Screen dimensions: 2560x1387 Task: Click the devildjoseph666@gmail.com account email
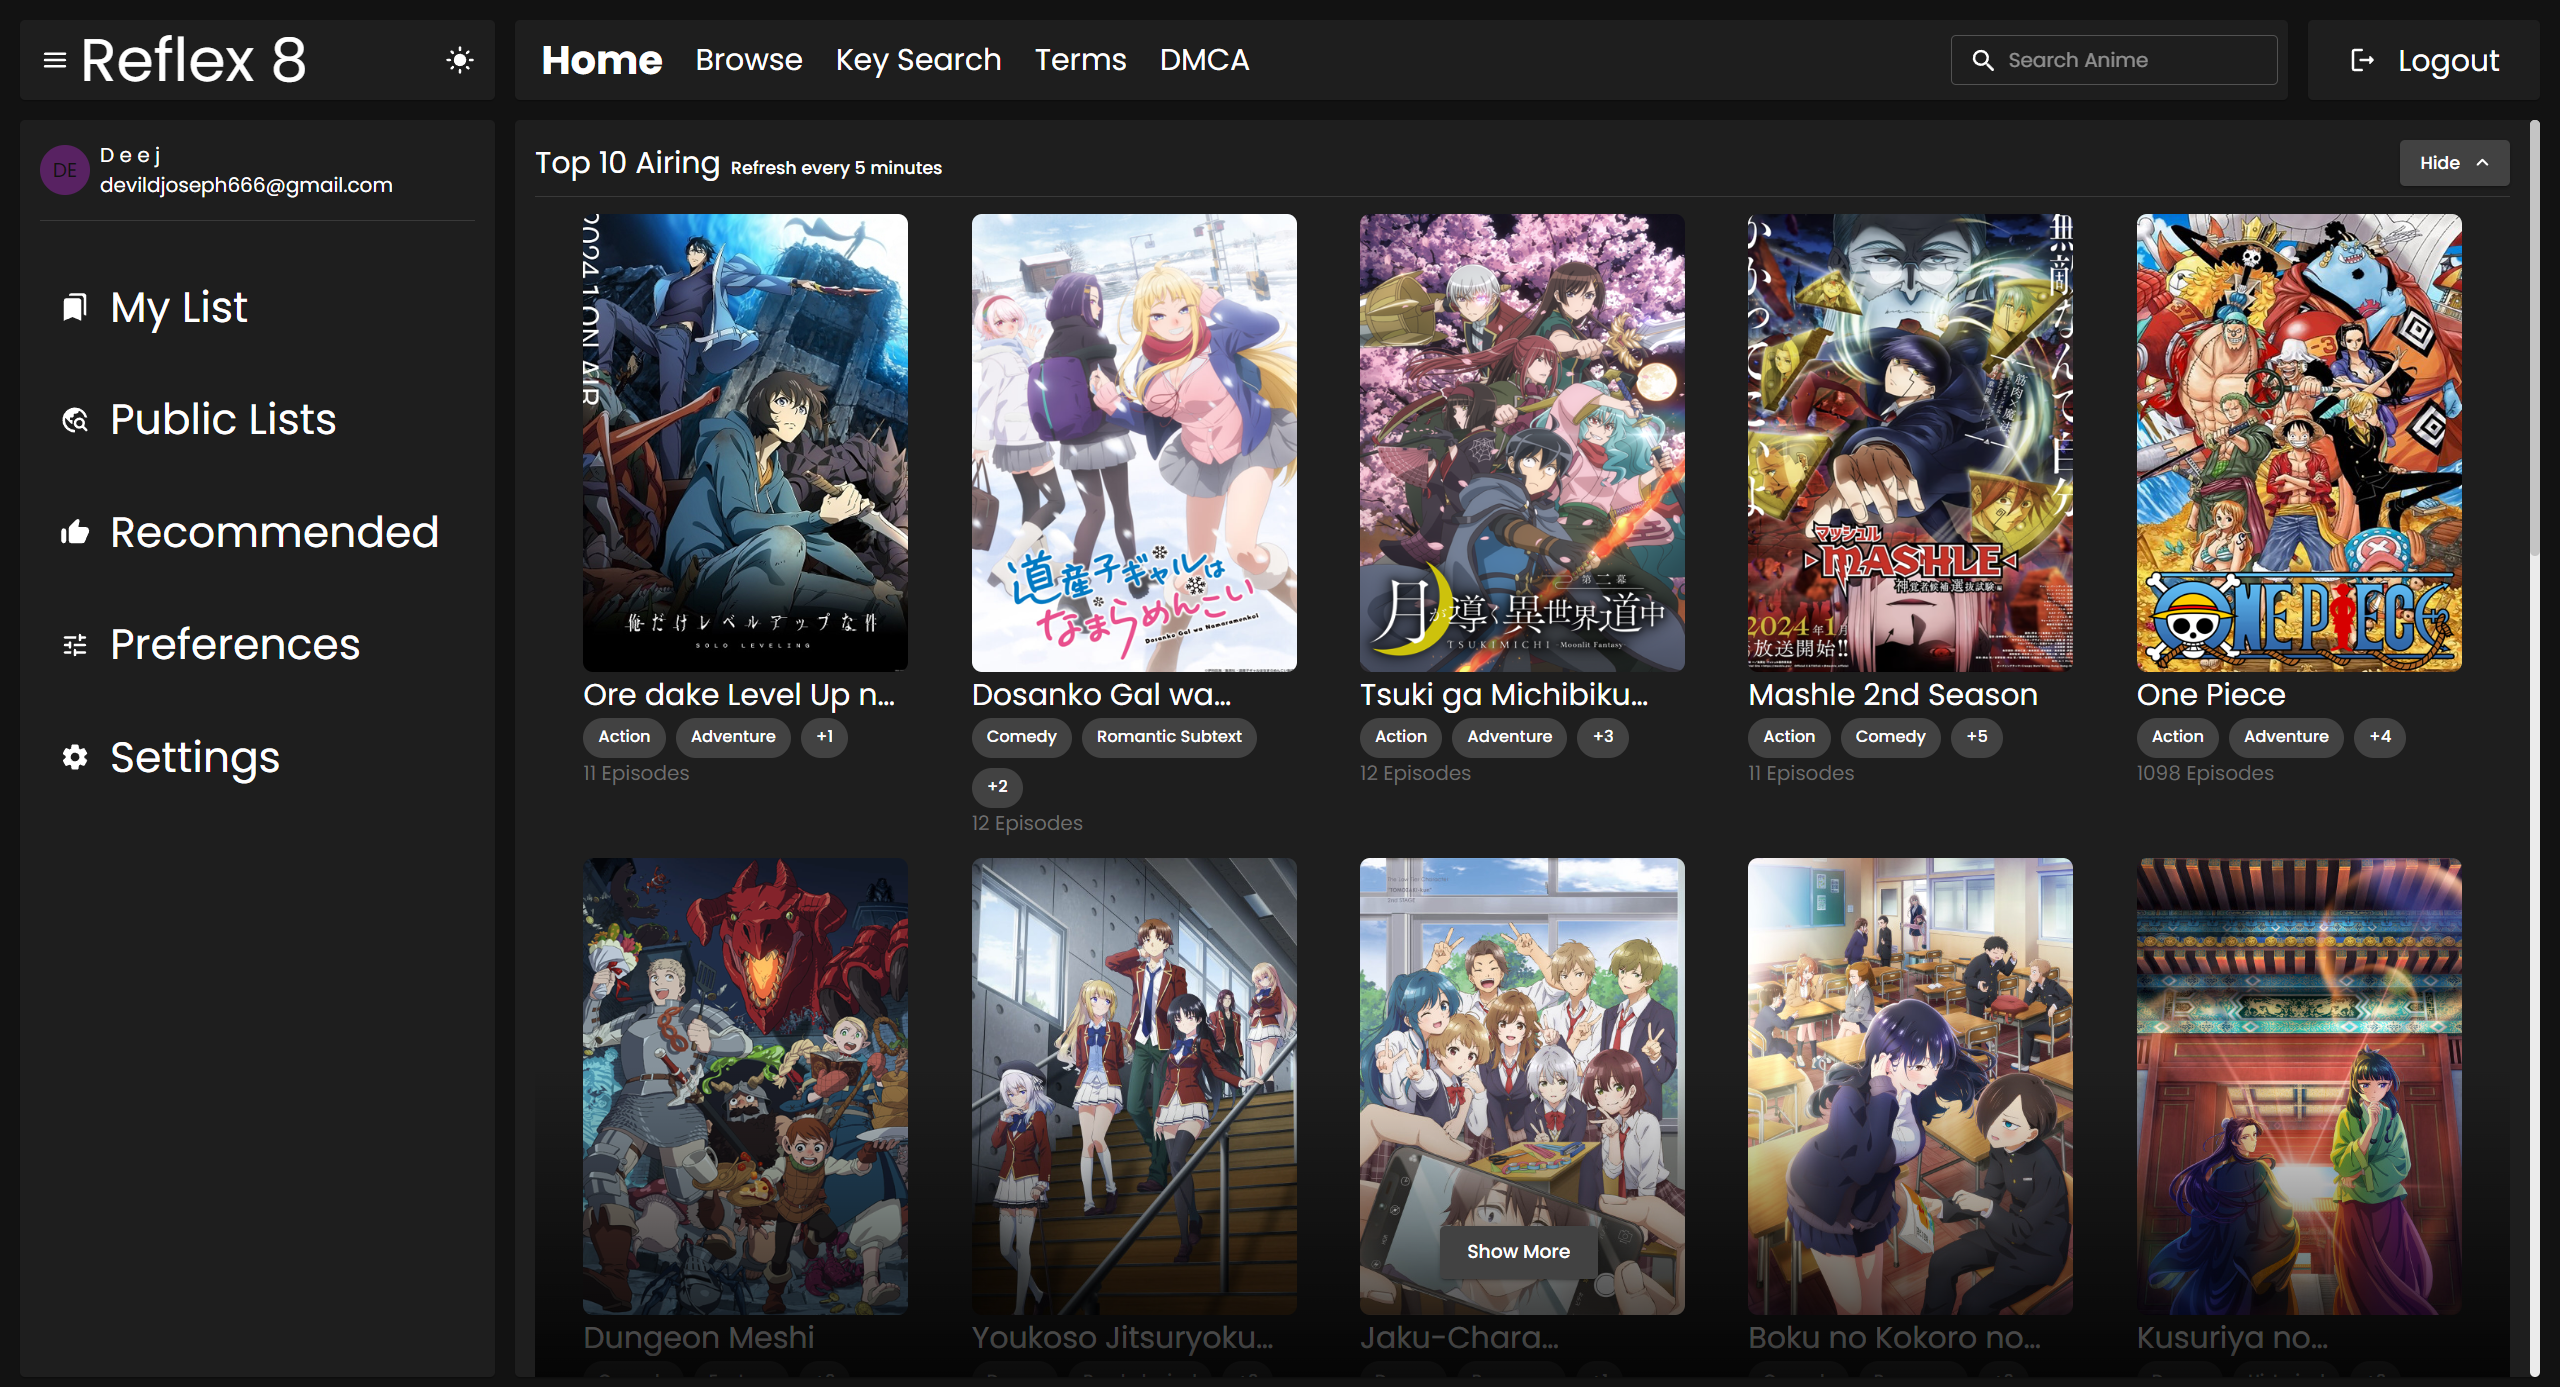point(246,185)
